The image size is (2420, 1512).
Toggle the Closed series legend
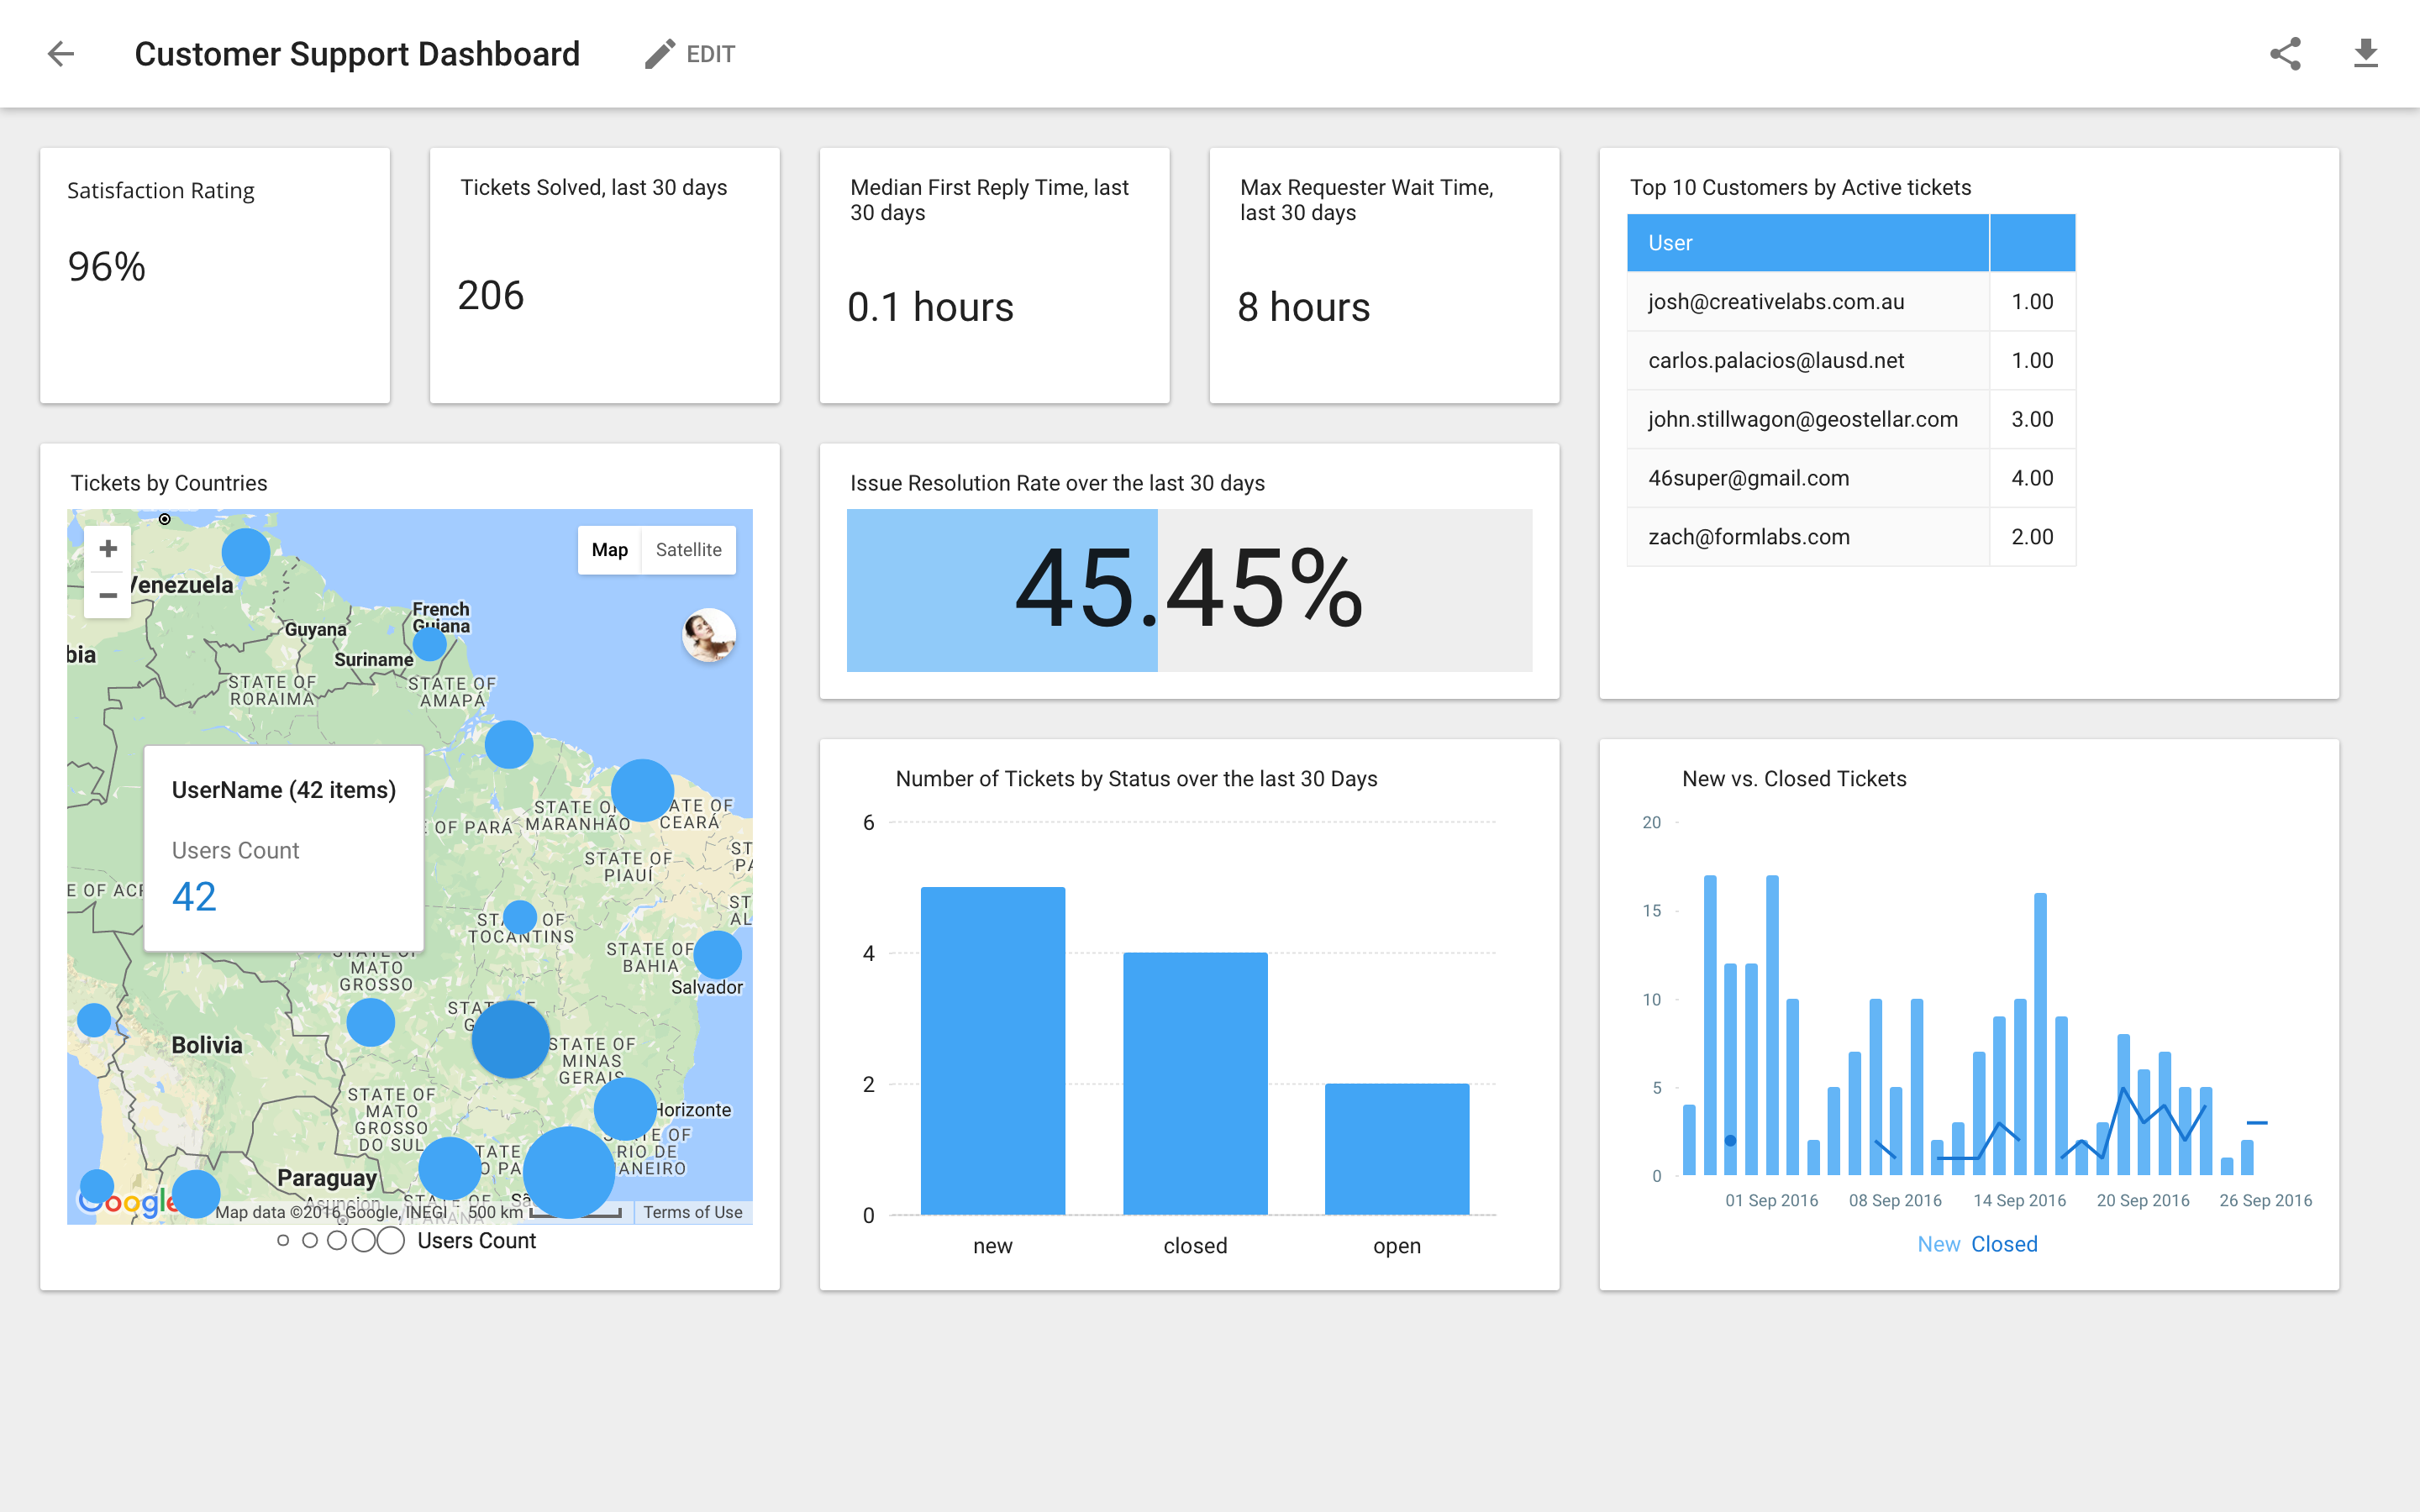2004,1244
